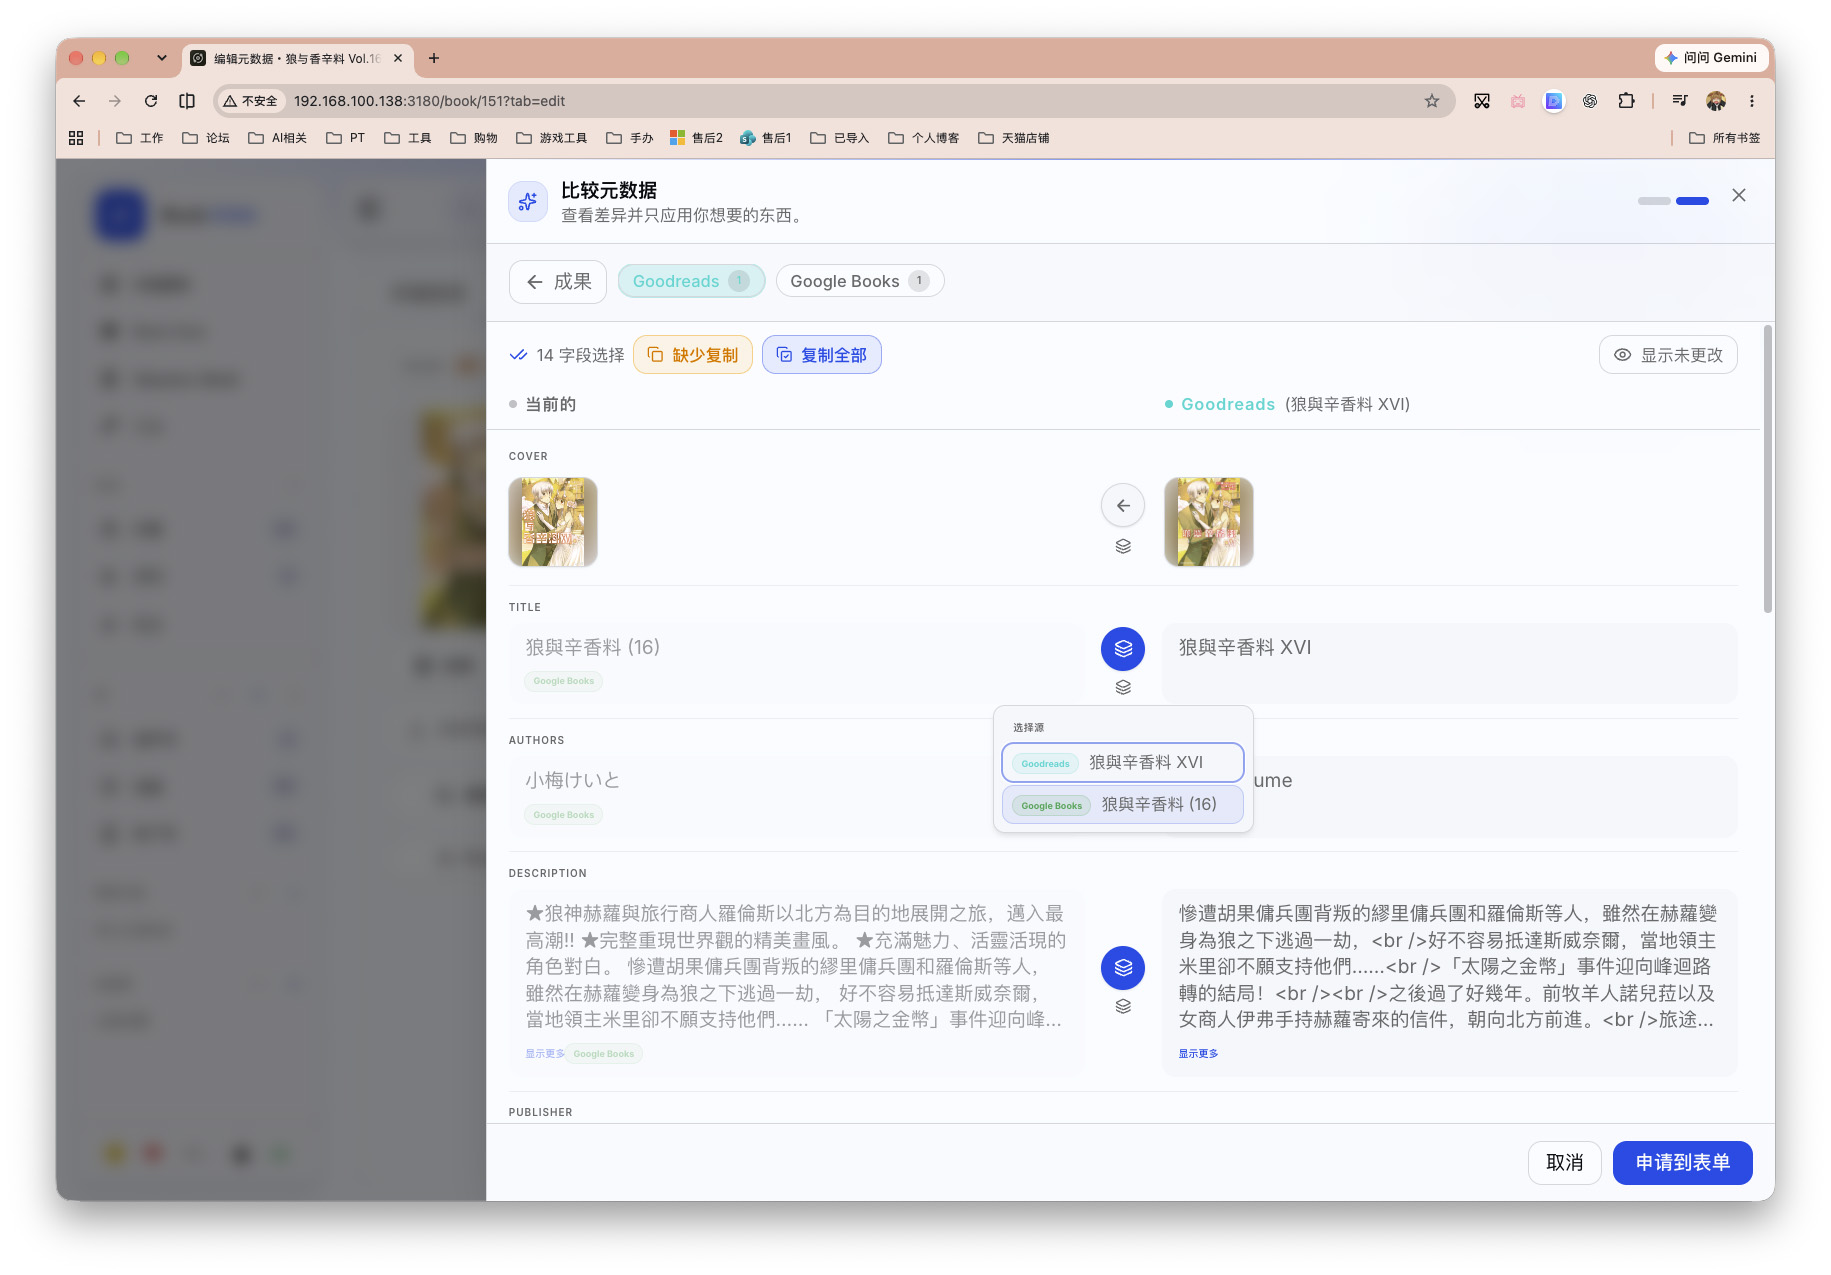1831x1275 pixels.
Task: Click 复制全部 copy all button
Action: point(822,355)
